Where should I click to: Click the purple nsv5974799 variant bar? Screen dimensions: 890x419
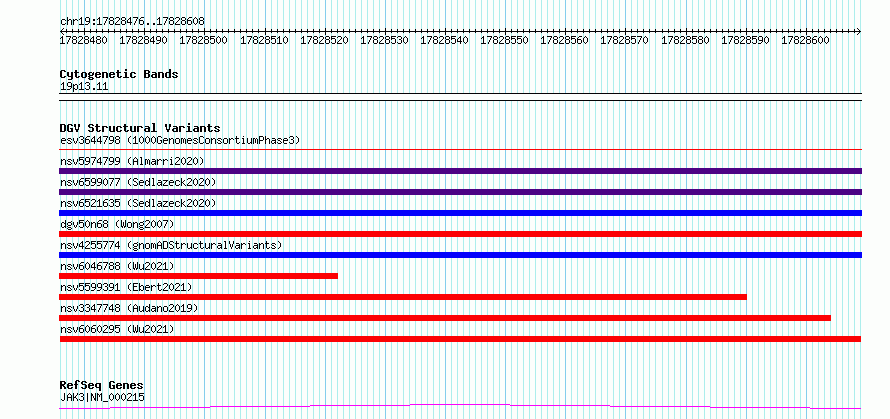[460, 171]
